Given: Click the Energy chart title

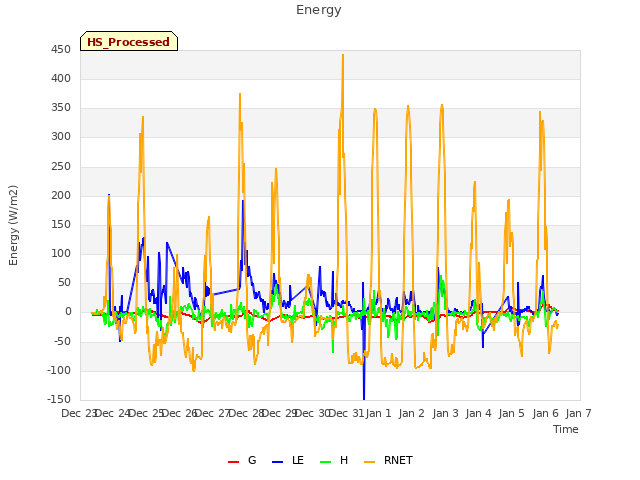Looking at the screenshot, I should 319,10.
